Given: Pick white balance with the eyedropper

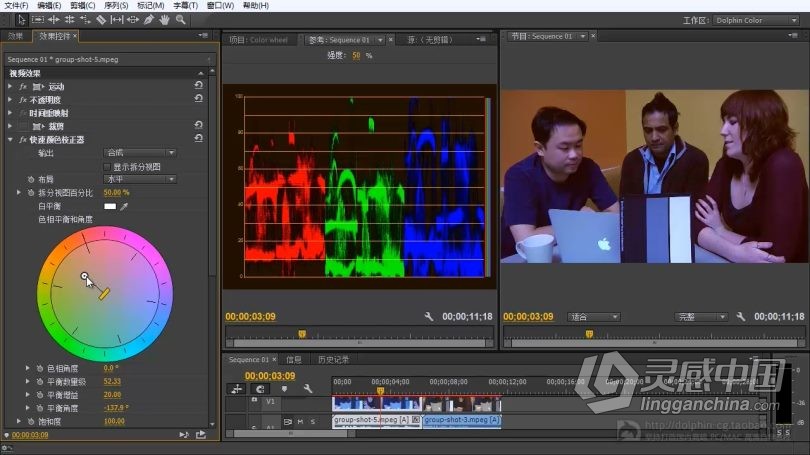Looking at the screenshot, I should point(124,206).
